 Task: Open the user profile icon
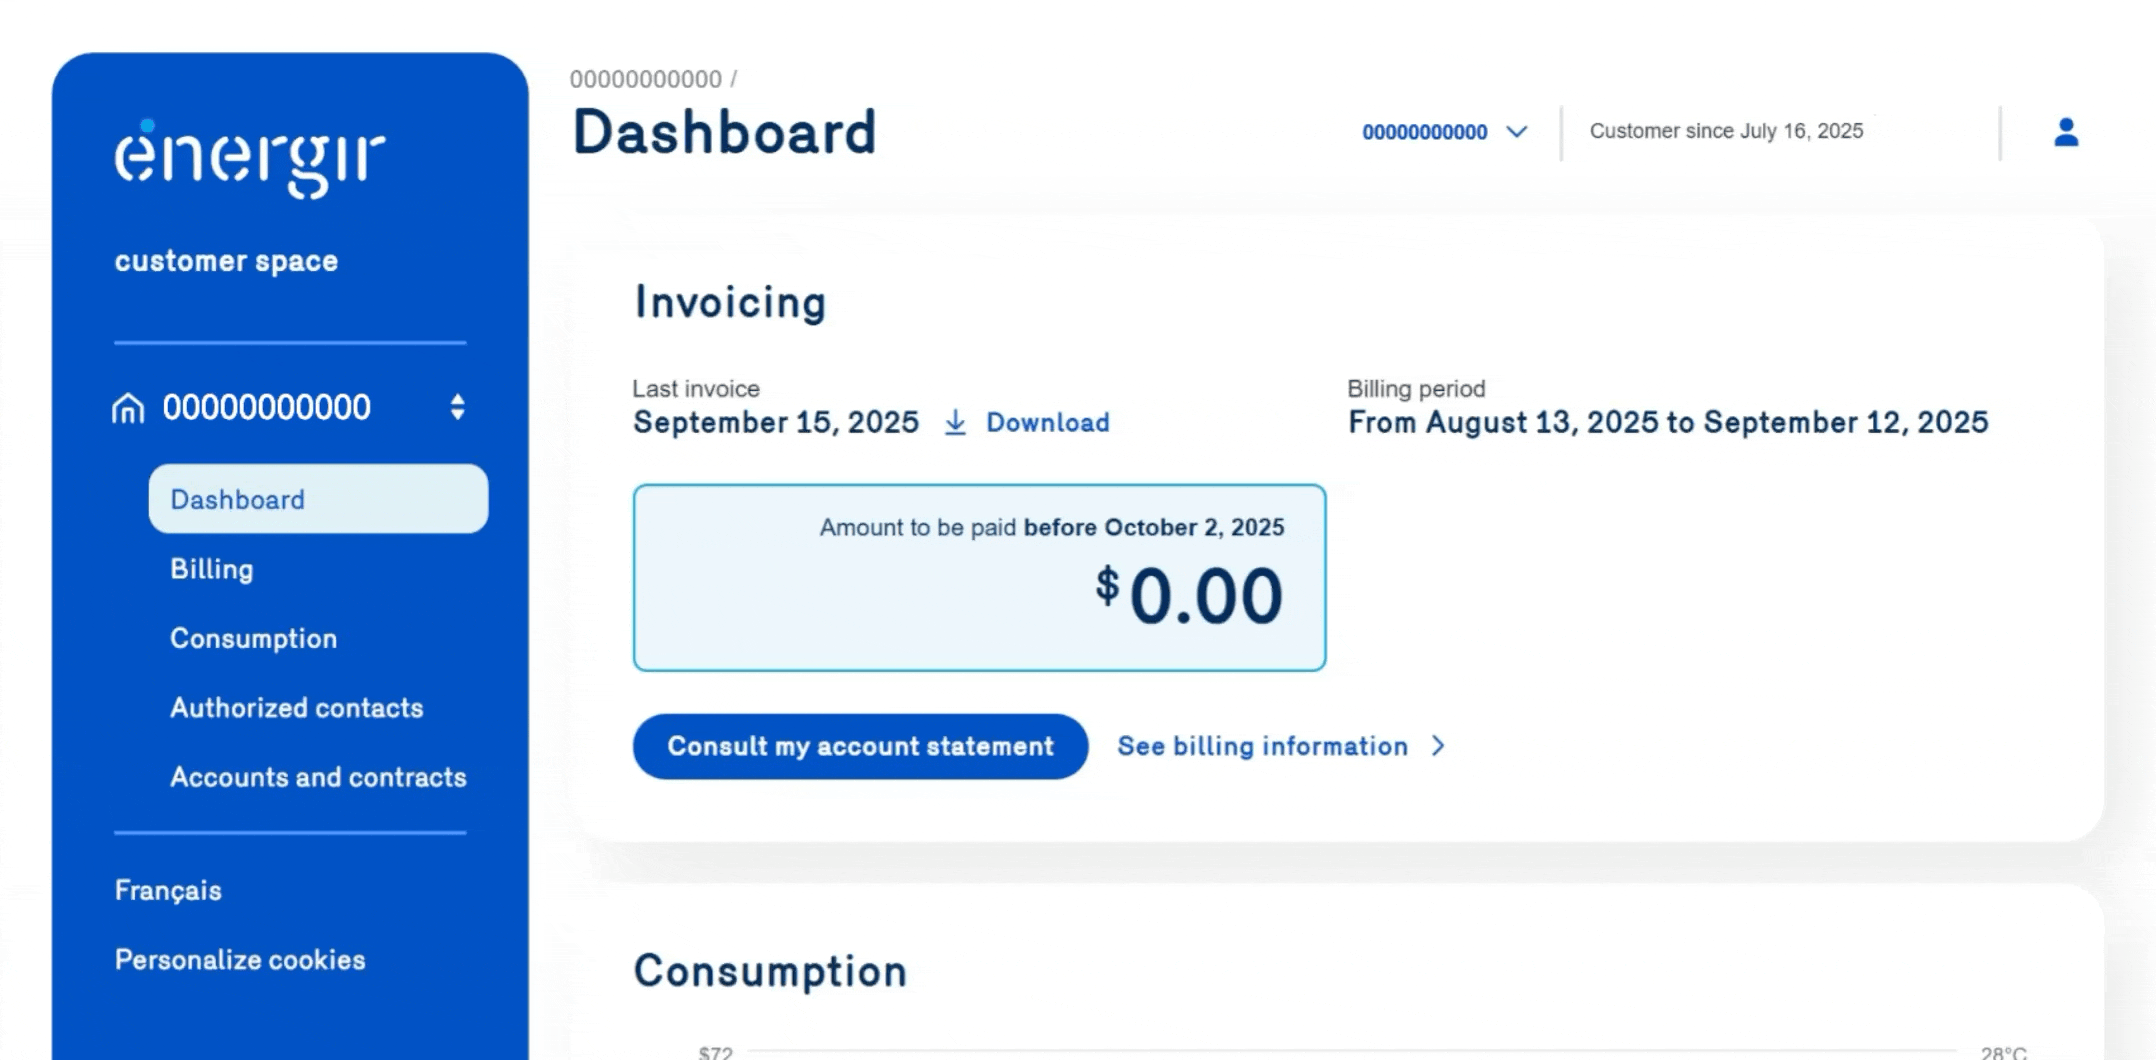(x=2066, y=132)
